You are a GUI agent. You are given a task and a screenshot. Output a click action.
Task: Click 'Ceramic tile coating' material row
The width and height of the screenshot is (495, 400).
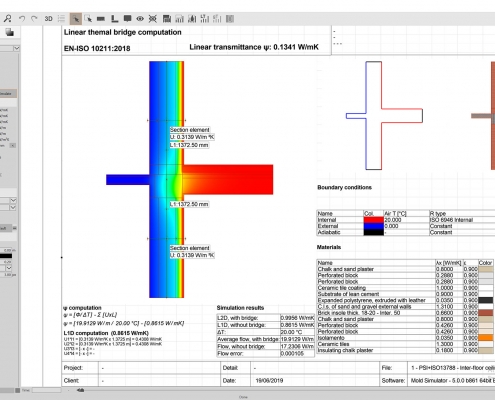(405, 288)
